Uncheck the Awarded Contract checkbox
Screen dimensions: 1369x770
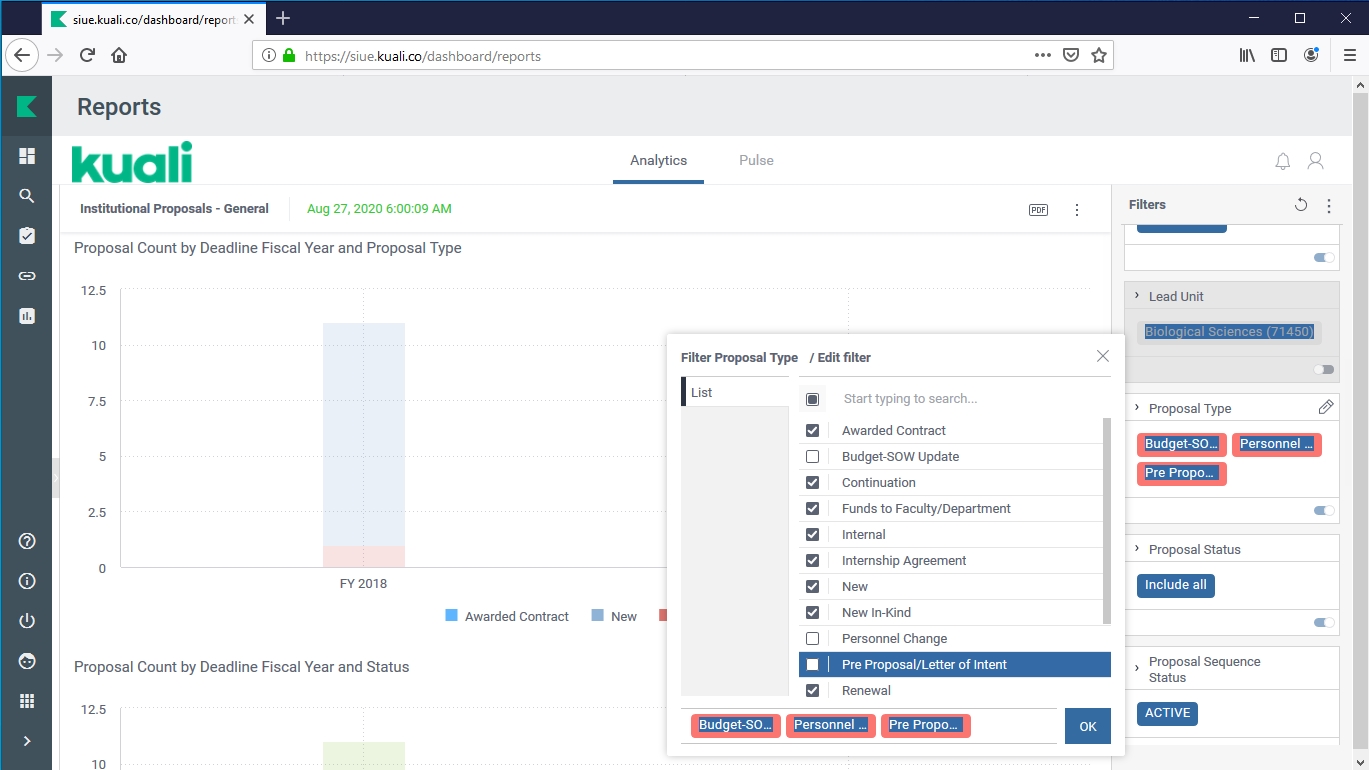point(812,431)
